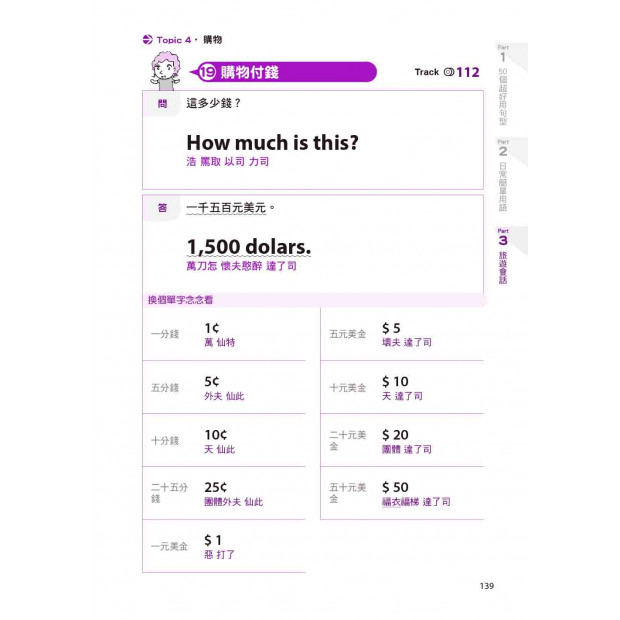620x620 pixels.
Task: Select the Part 2 side tab
Action: click(x=507, y=175)
